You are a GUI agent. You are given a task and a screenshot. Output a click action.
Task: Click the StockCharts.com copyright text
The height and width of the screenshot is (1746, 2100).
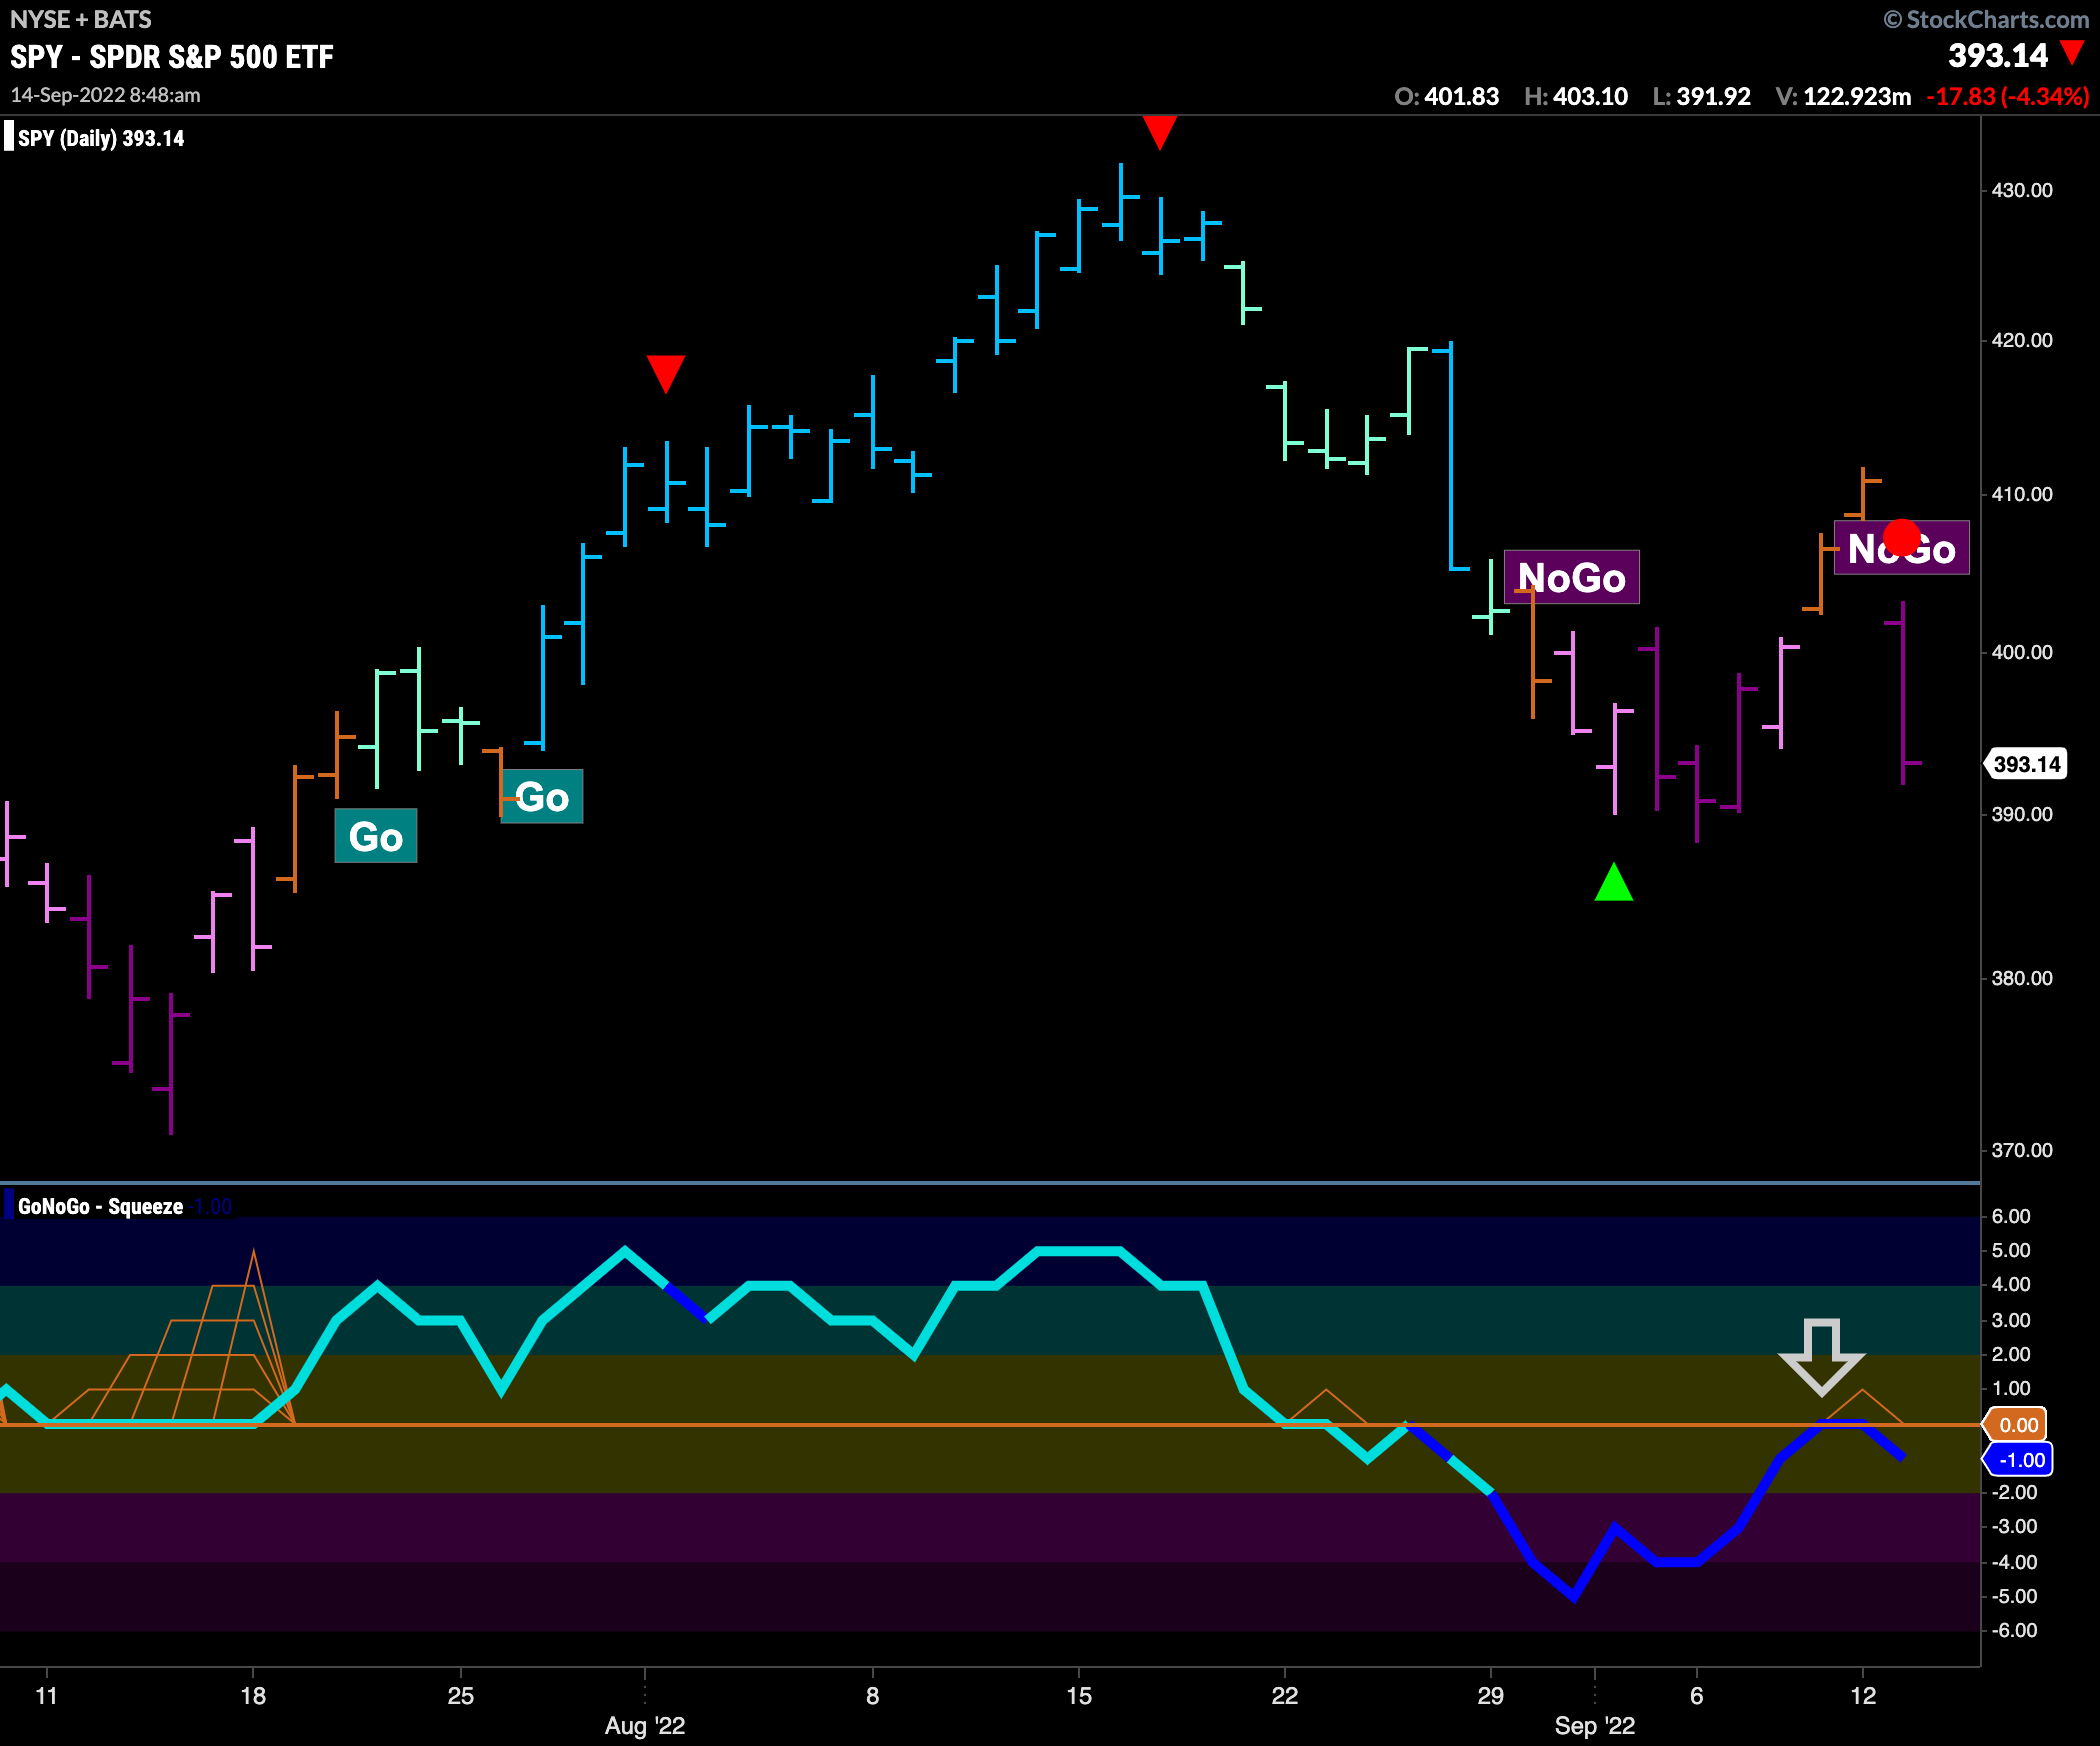click(1986, 19)
